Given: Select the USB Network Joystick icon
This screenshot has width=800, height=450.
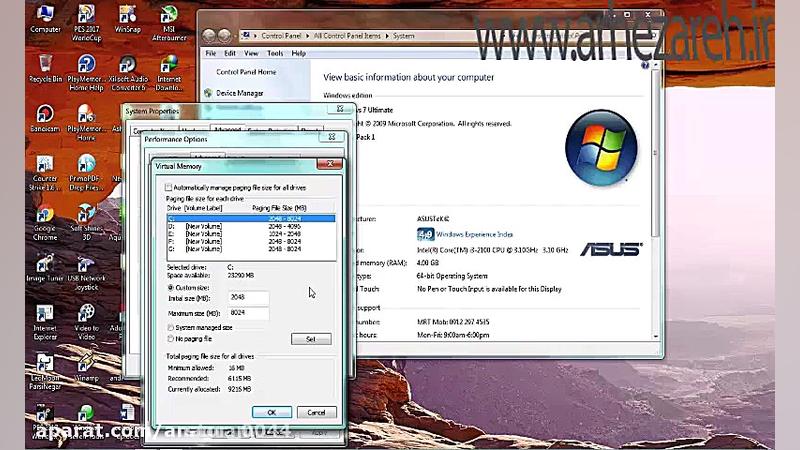Looking at the screenshot, I should (x=86, y=272).
